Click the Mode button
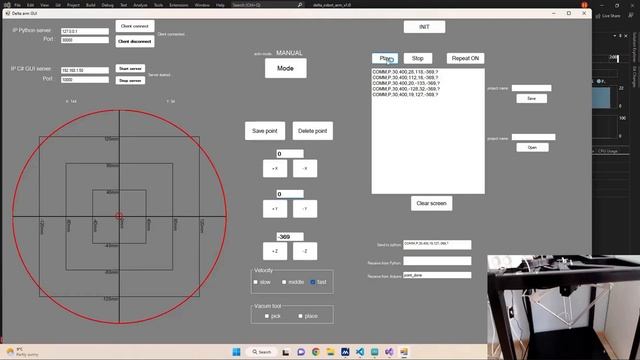Screen dimensions: 640x360 [x=285, y=68]
